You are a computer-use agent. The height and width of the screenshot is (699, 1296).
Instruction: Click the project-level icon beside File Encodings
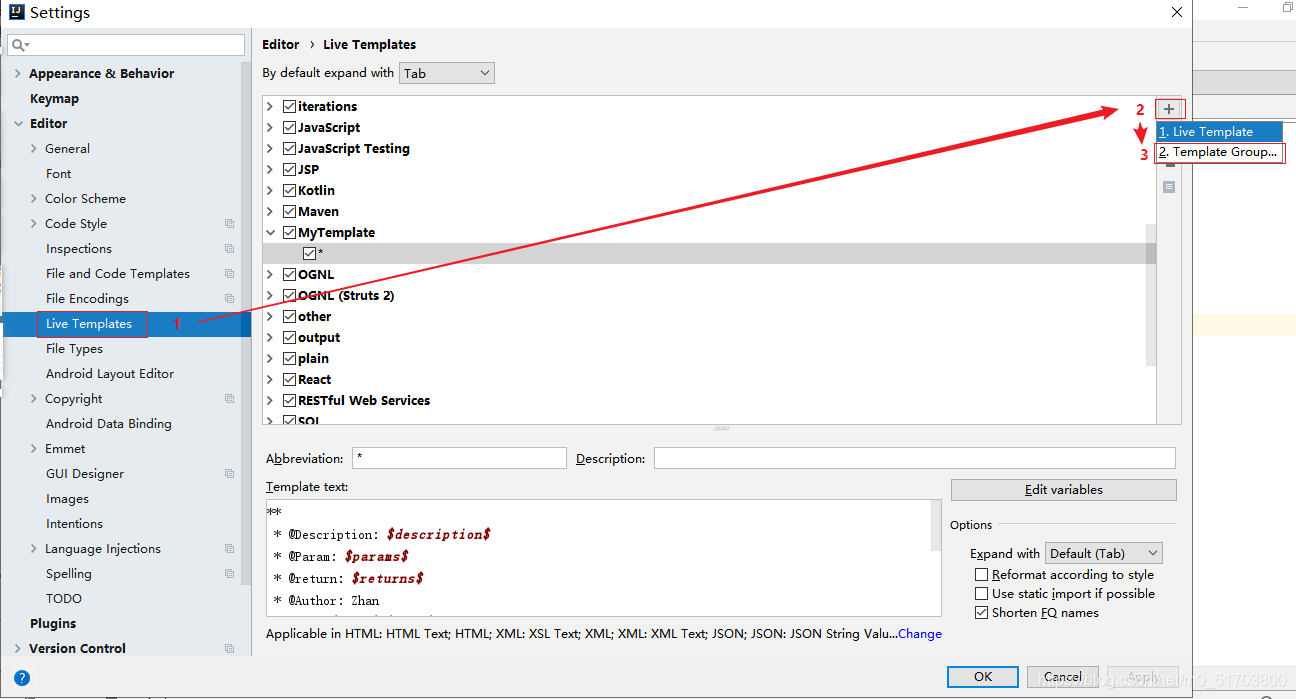click(230, 299)
